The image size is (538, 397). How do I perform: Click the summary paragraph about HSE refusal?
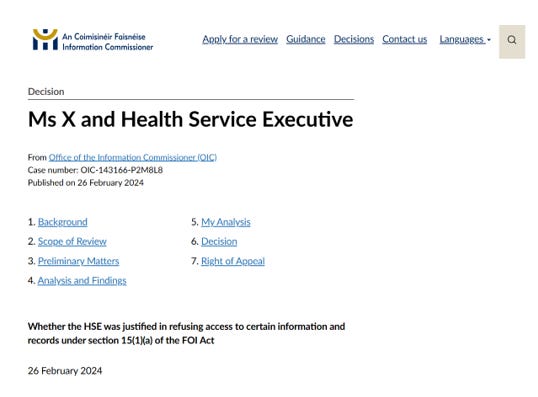coord(186,333)
